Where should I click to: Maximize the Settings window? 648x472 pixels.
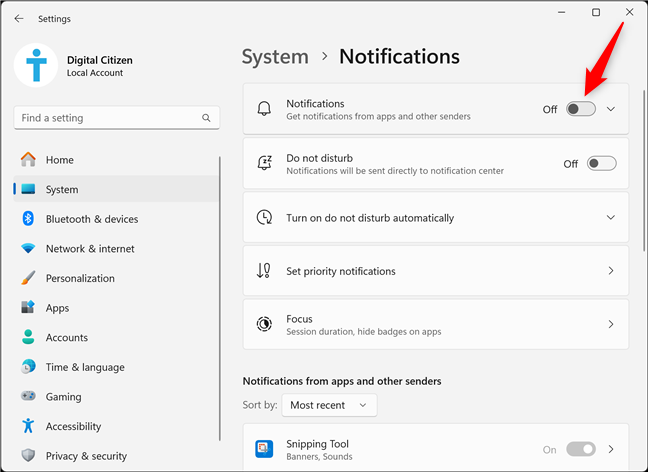click(x=596, y=12)
